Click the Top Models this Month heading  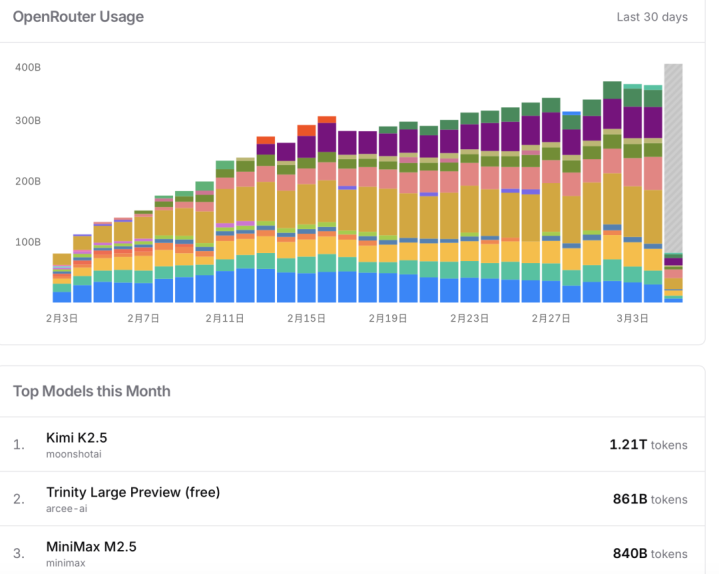tap(92, 391)
